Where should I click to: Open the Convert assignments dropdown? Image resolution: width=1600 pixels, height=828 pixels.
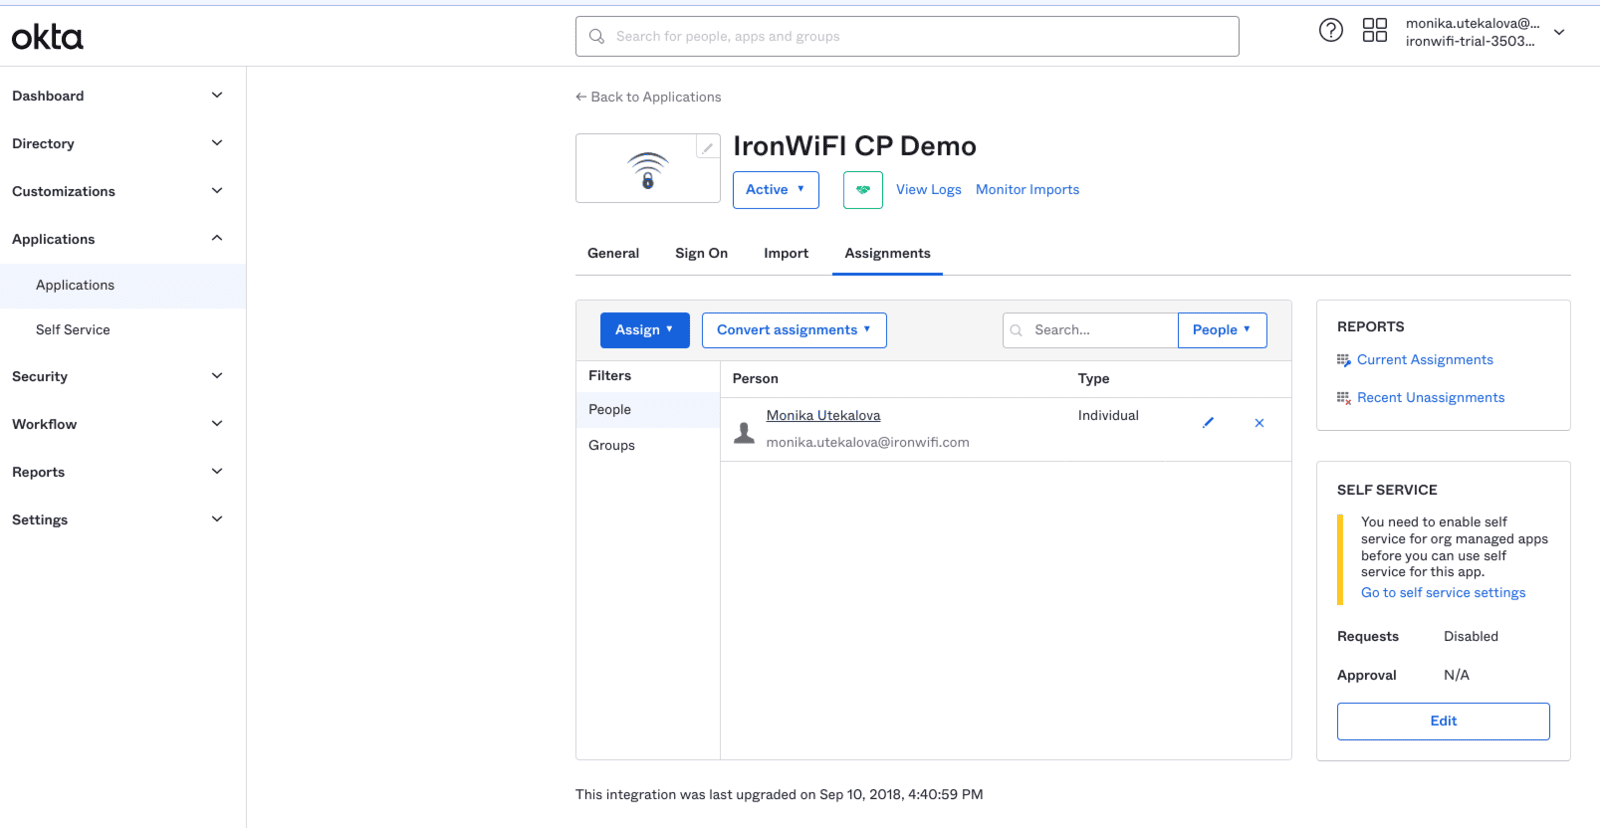pos(794,330)
